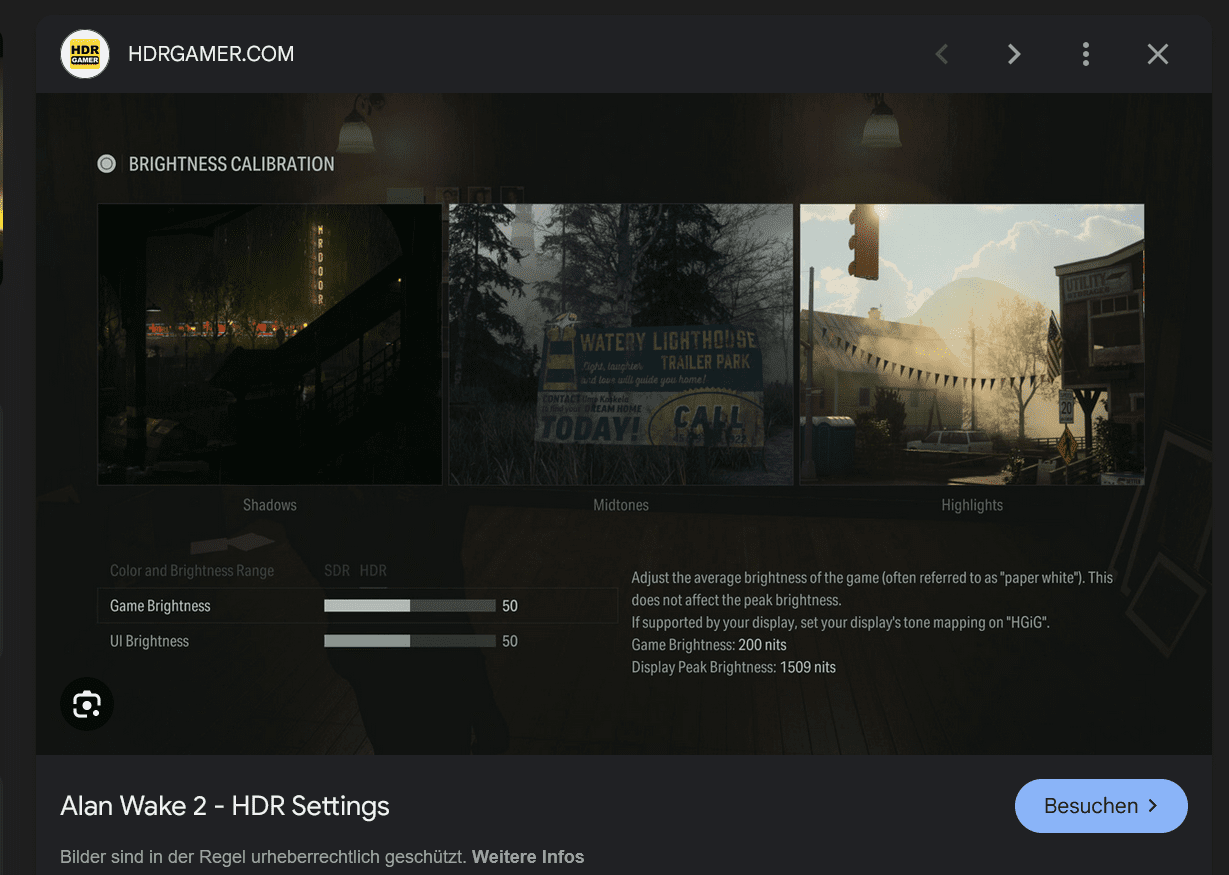Screen dimensions: 1229x875
Task: Click the HDRGAMER.COM site title
Action: pos(211,53)
